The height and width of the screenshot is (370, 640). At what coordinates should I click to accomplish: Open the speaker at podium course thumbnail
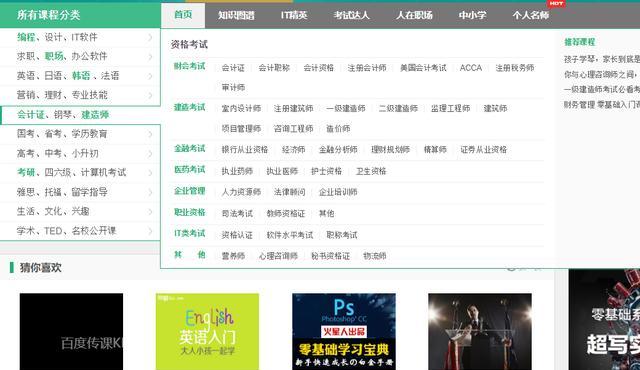(x=480, y=332)
